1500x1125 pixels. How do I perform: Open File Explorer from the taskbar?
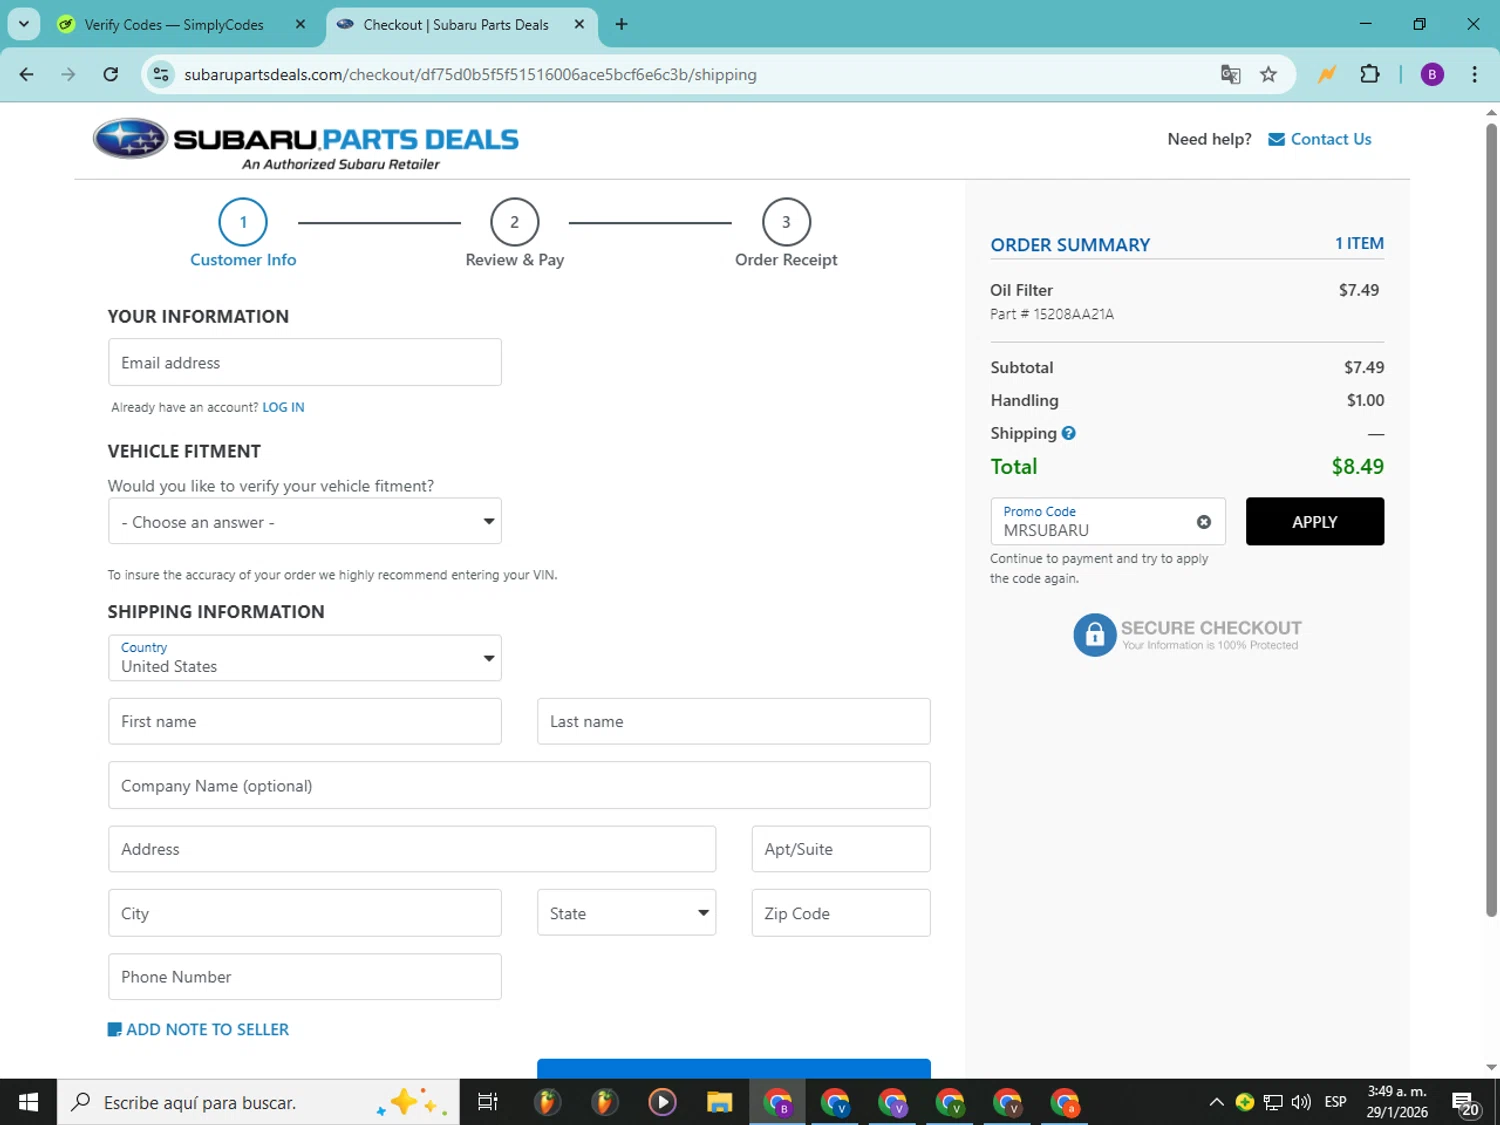pyautogui.click(x=719, y=1102)
